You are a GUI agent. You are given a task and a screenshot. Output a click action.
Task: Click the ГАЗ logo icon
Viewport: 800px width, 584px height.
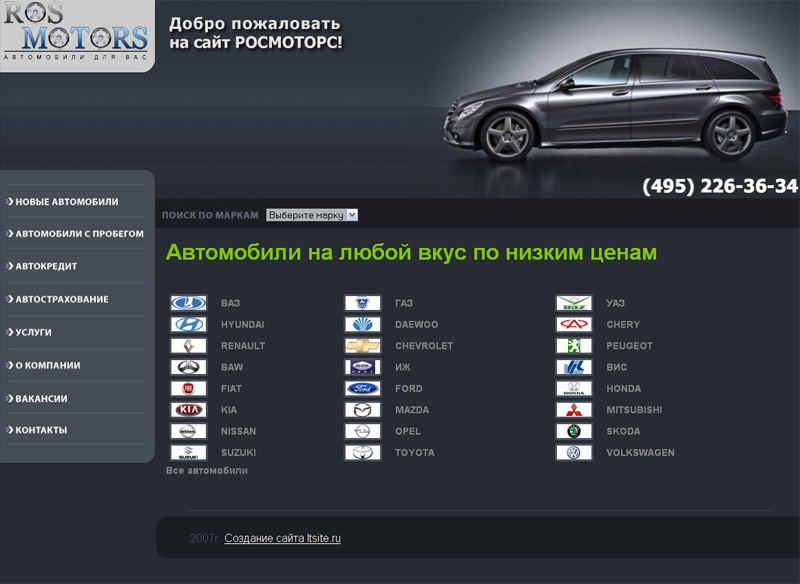(363, 303)
